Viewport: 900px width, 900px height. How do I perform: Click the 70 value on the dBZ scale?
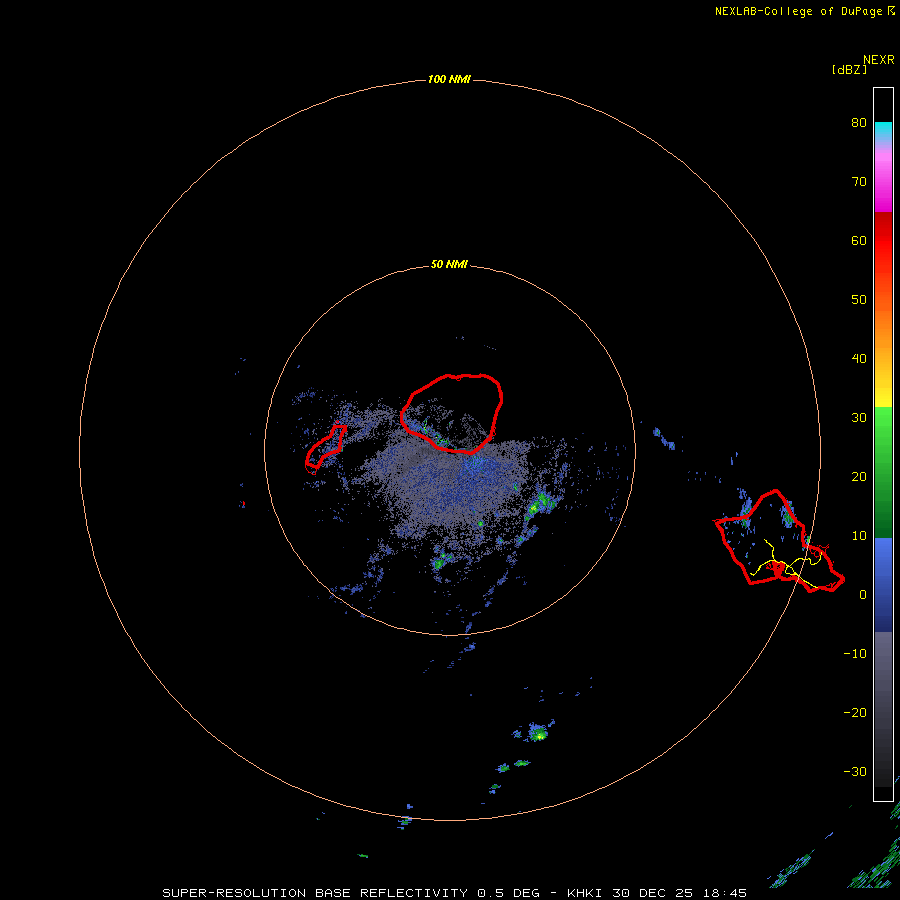tap(859, 181)
